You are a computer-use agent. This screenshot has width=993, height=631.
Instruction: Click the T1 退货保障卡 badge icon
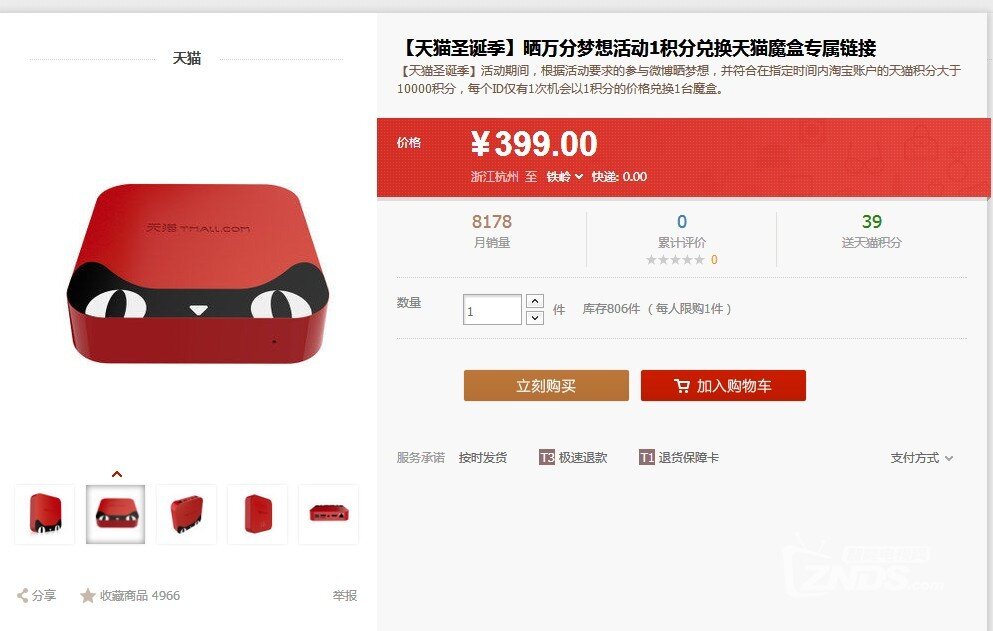[x=647, y=457]
